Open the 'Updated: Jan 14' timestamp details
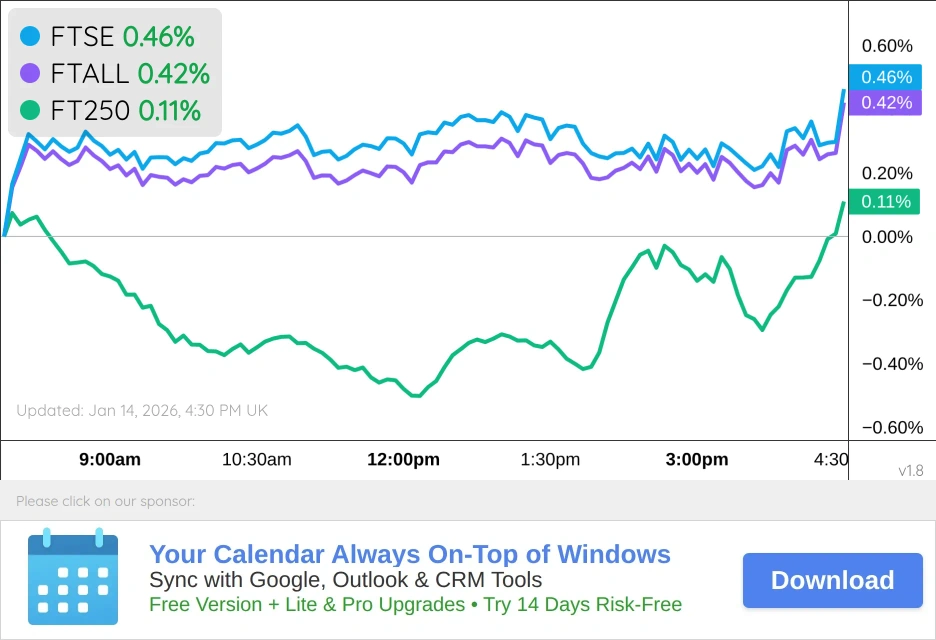The width and height of the screenshot is (936, 640). 141,410
